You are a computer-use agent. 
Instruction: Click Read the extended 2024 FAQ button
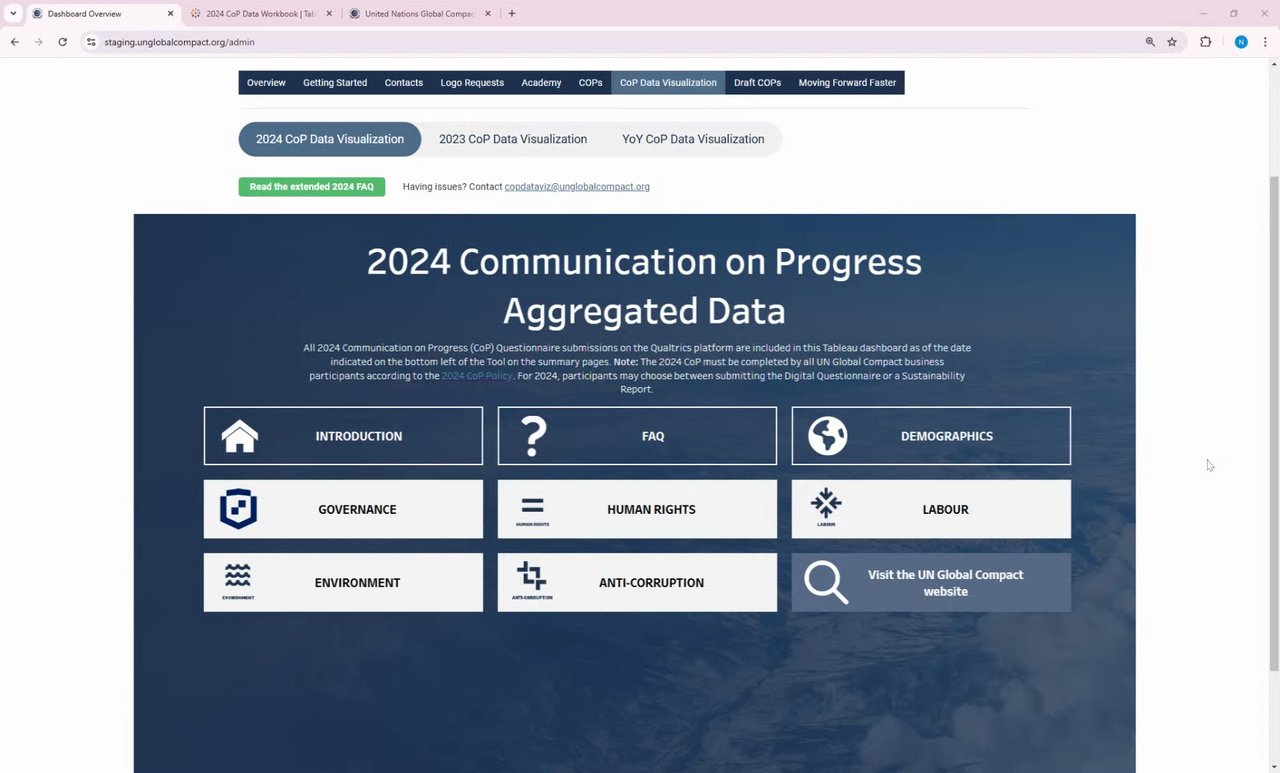pyautogui.click(x=312, y=187)
